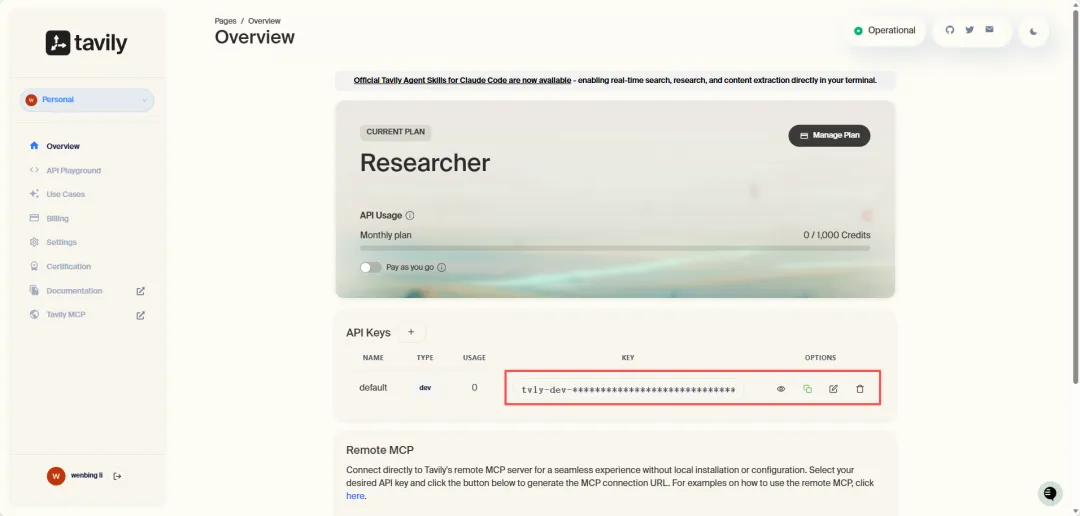Click the email envelope icon in the header
Image resolution: width=1080 pixels, height=516 pixels.
coord(990,30)
